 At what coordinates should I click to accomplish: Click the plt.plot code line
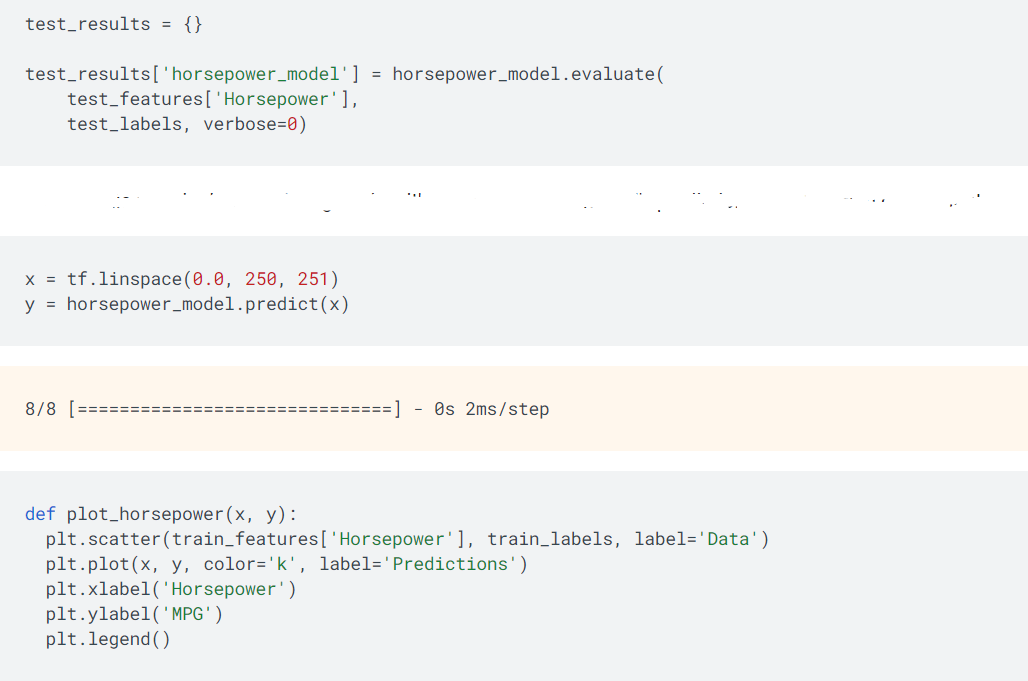[x=286, y=564]
